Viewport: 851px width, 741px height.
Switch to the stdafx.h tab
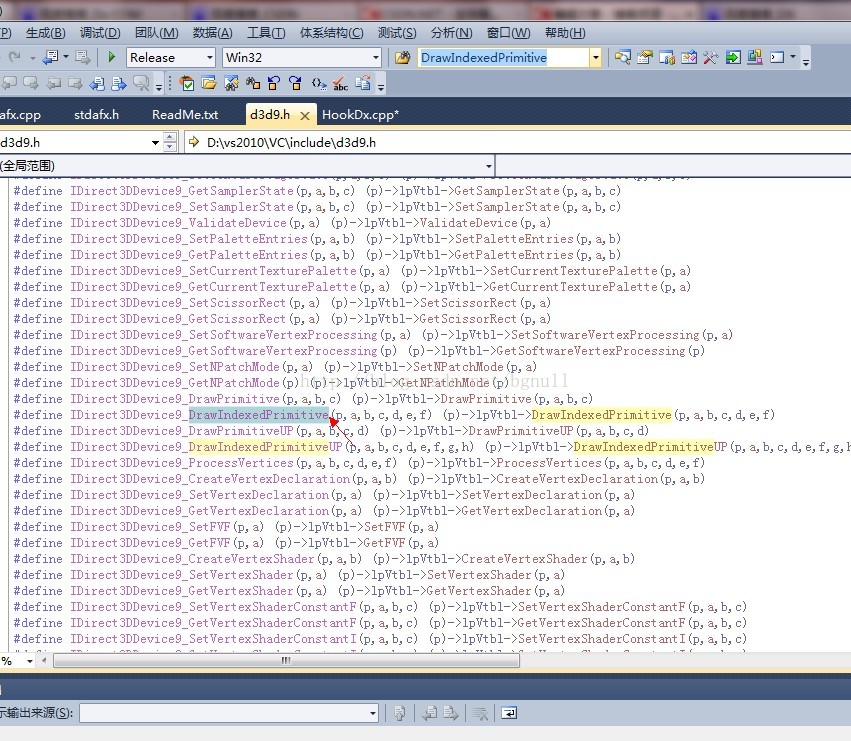click(x=97, y=115)
